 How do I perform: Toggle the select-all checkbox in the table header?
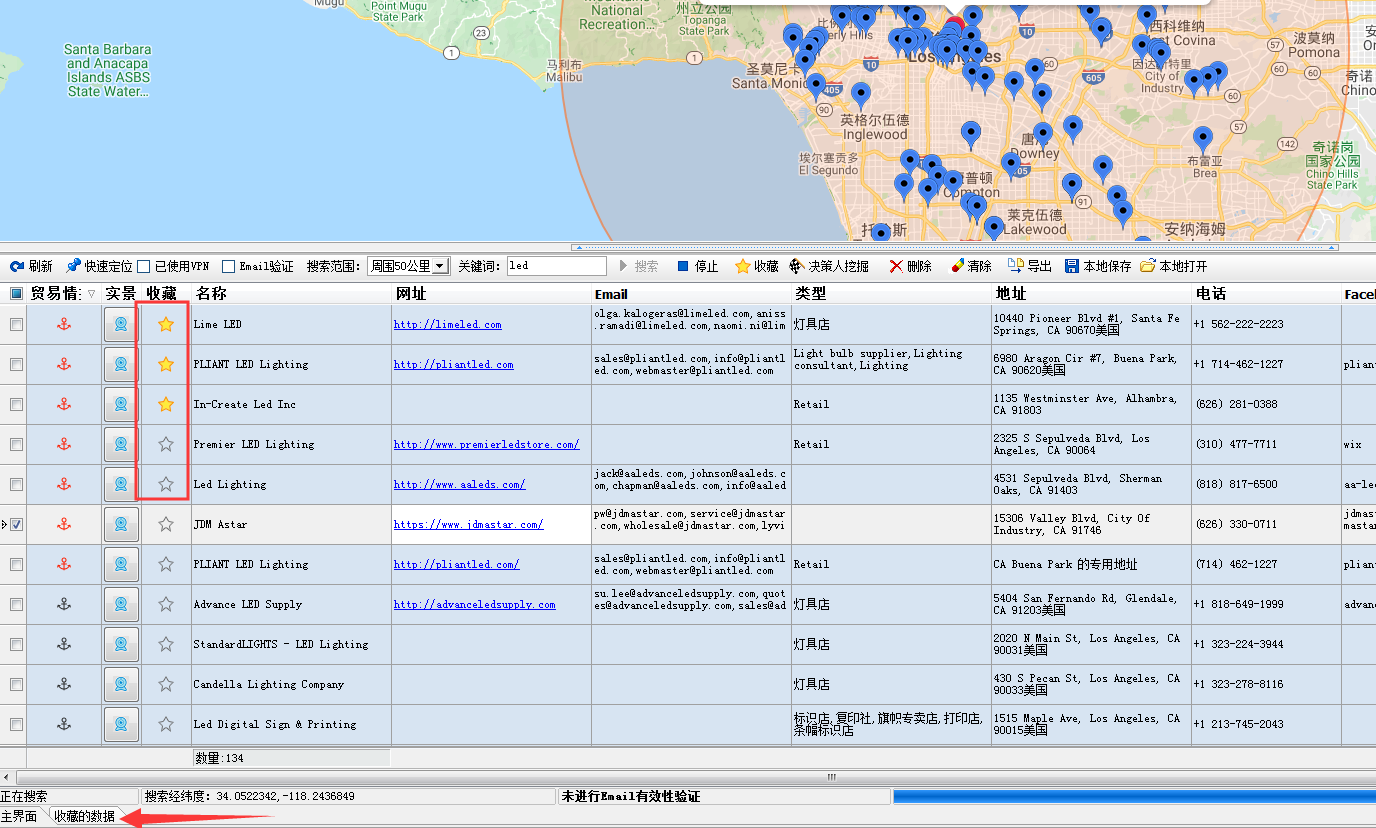[x=16, y=294]
